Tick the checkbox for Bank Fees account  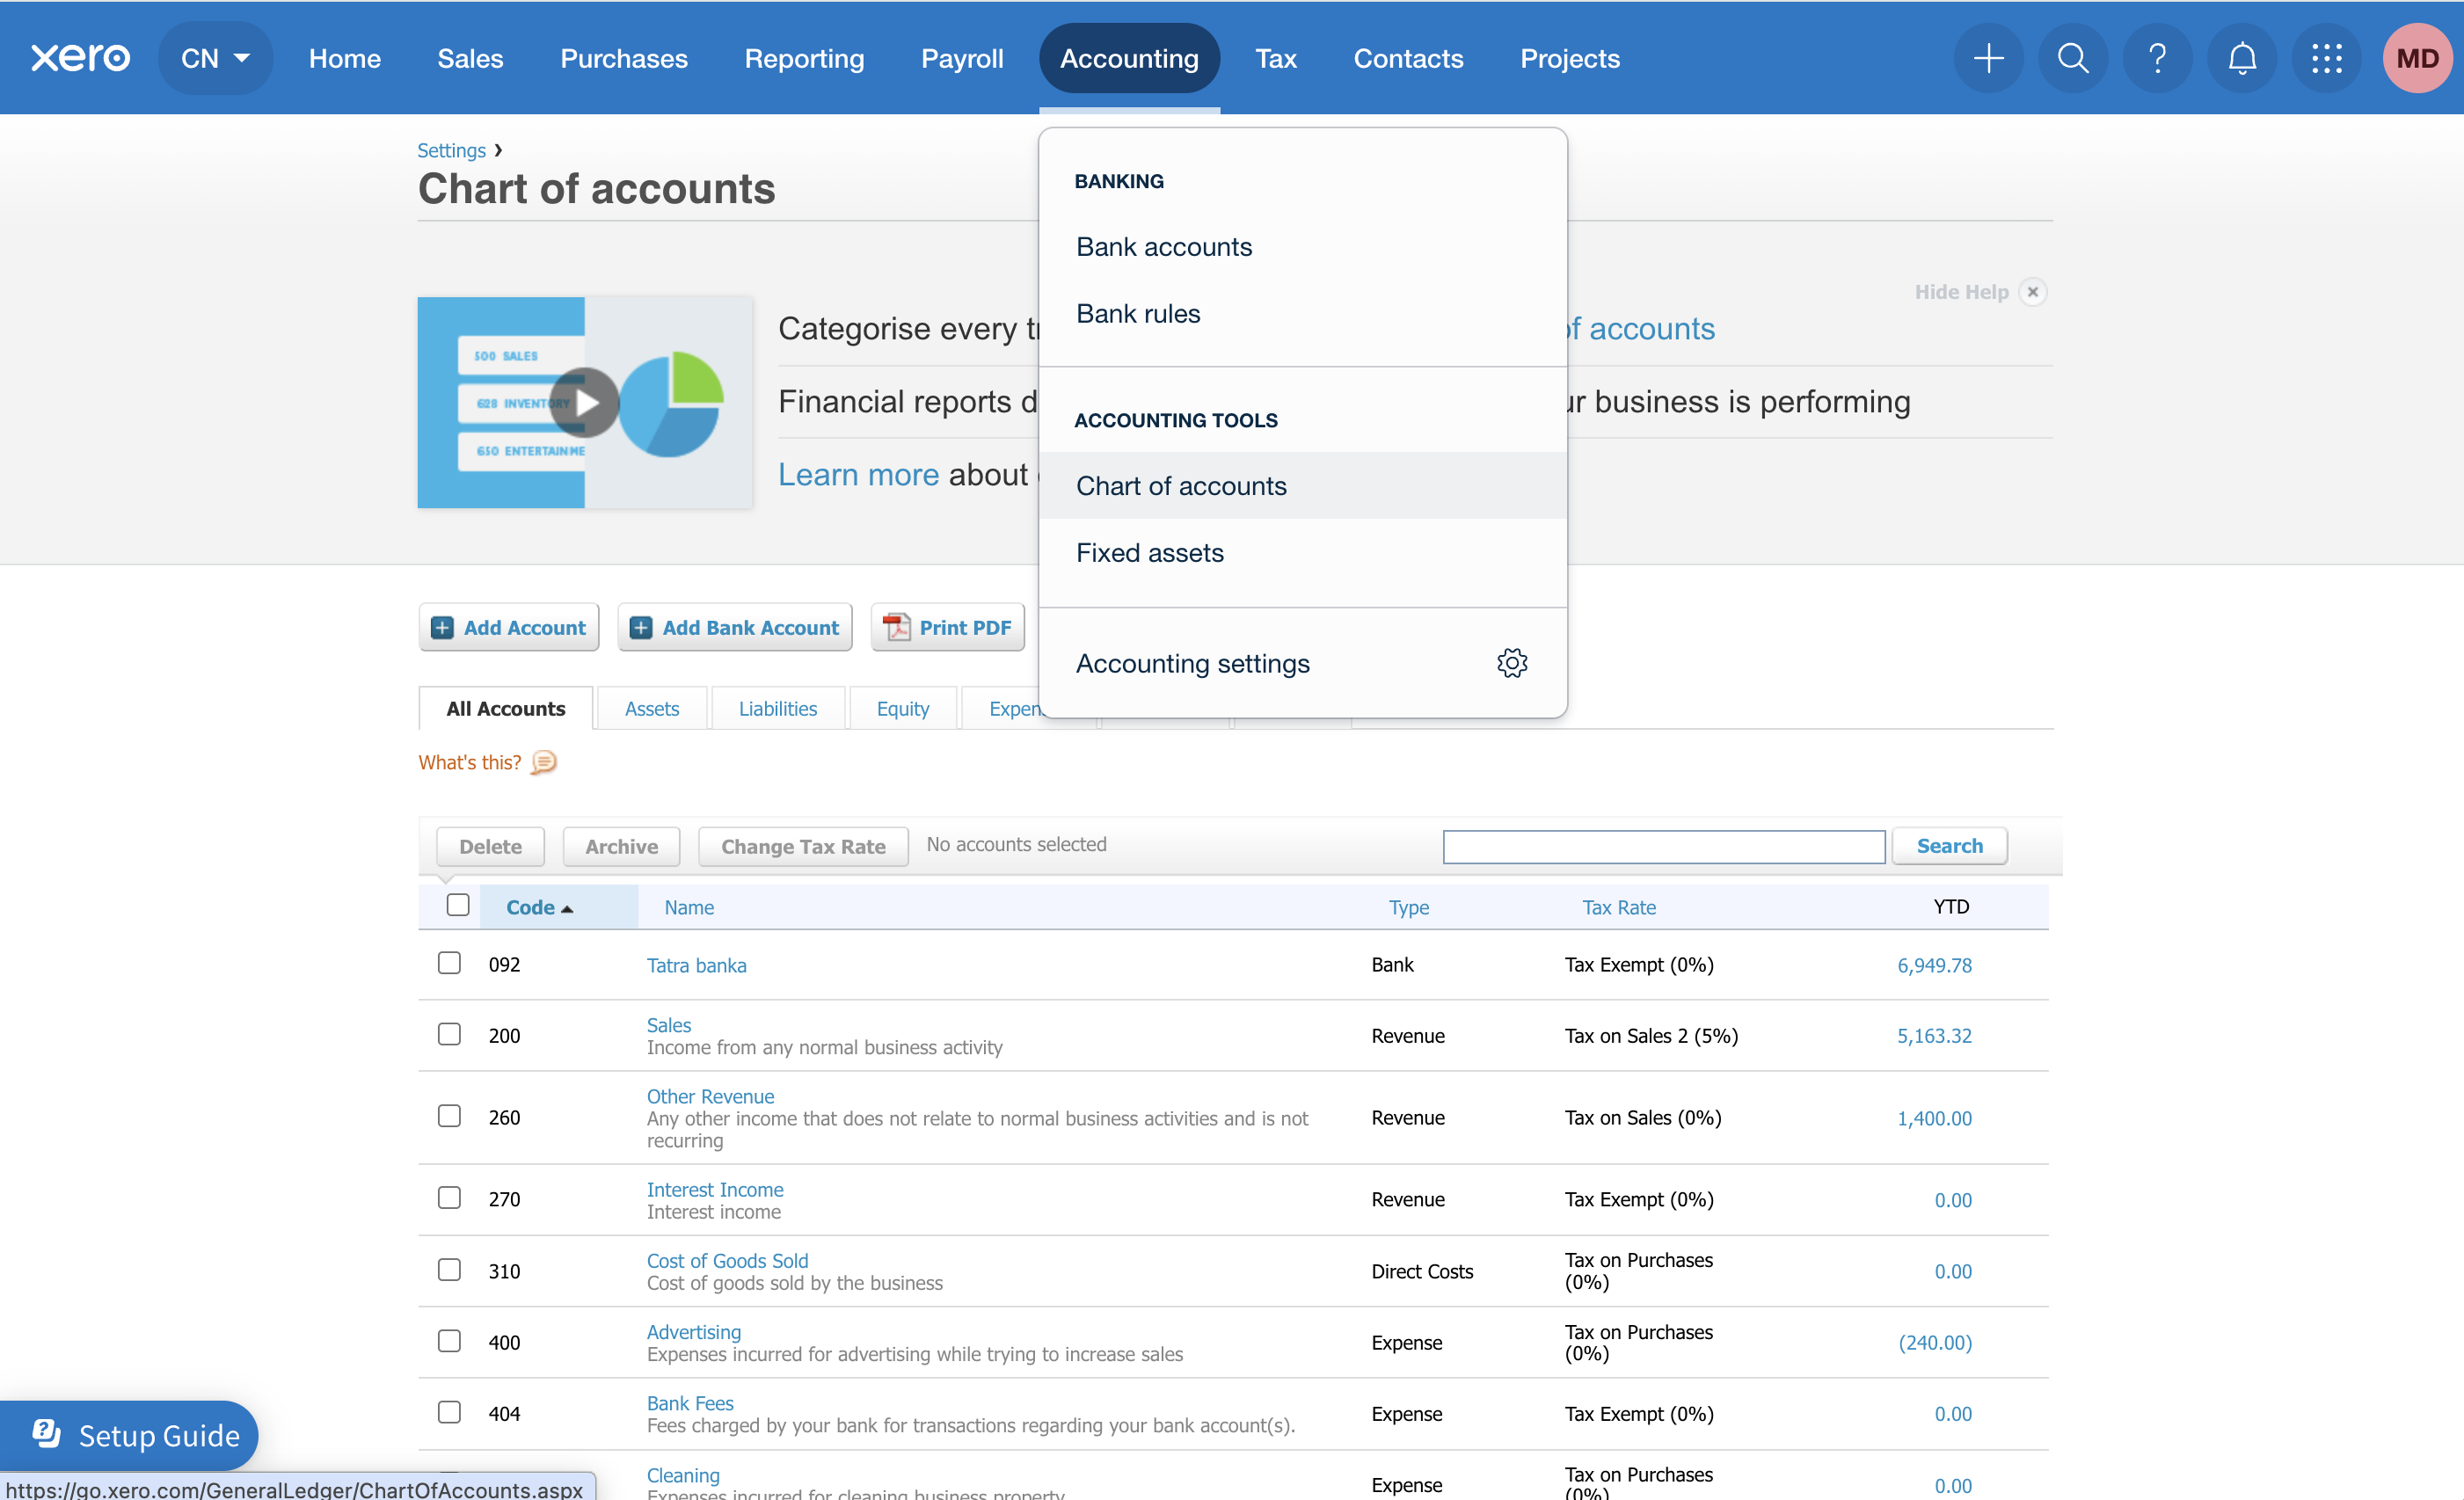pos(449,1412)
